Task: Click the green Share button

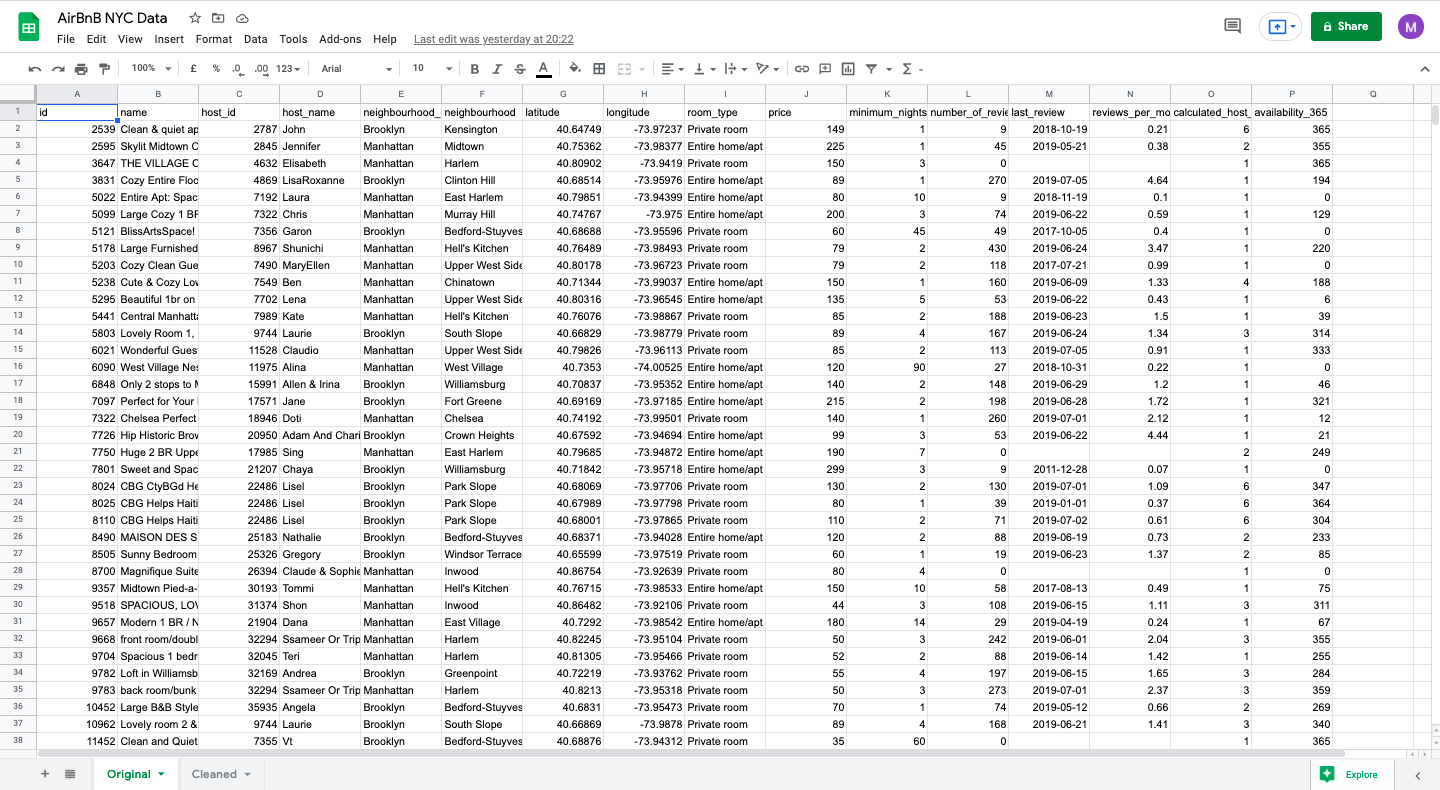Action: point(1346,26)
